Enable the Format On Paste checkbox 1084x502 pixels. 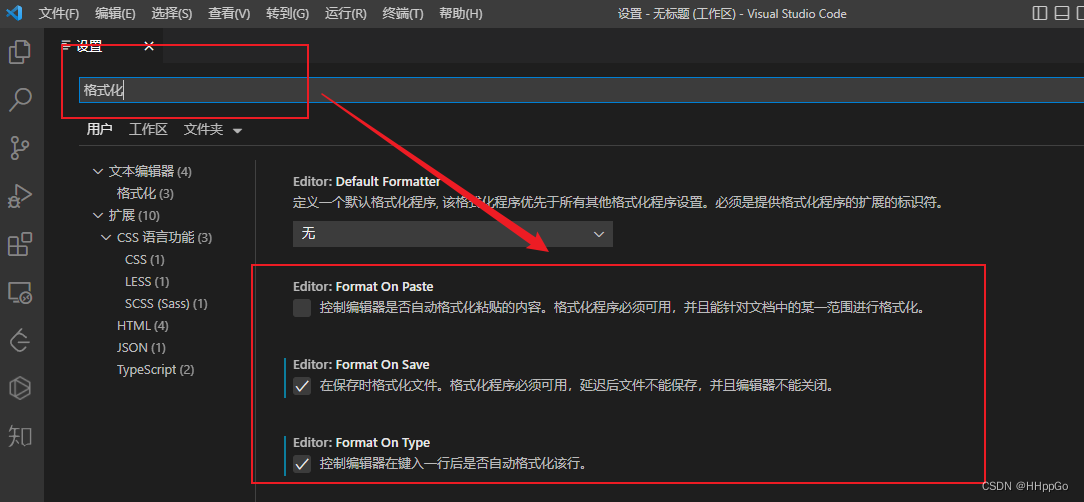[x=302, y=308]
